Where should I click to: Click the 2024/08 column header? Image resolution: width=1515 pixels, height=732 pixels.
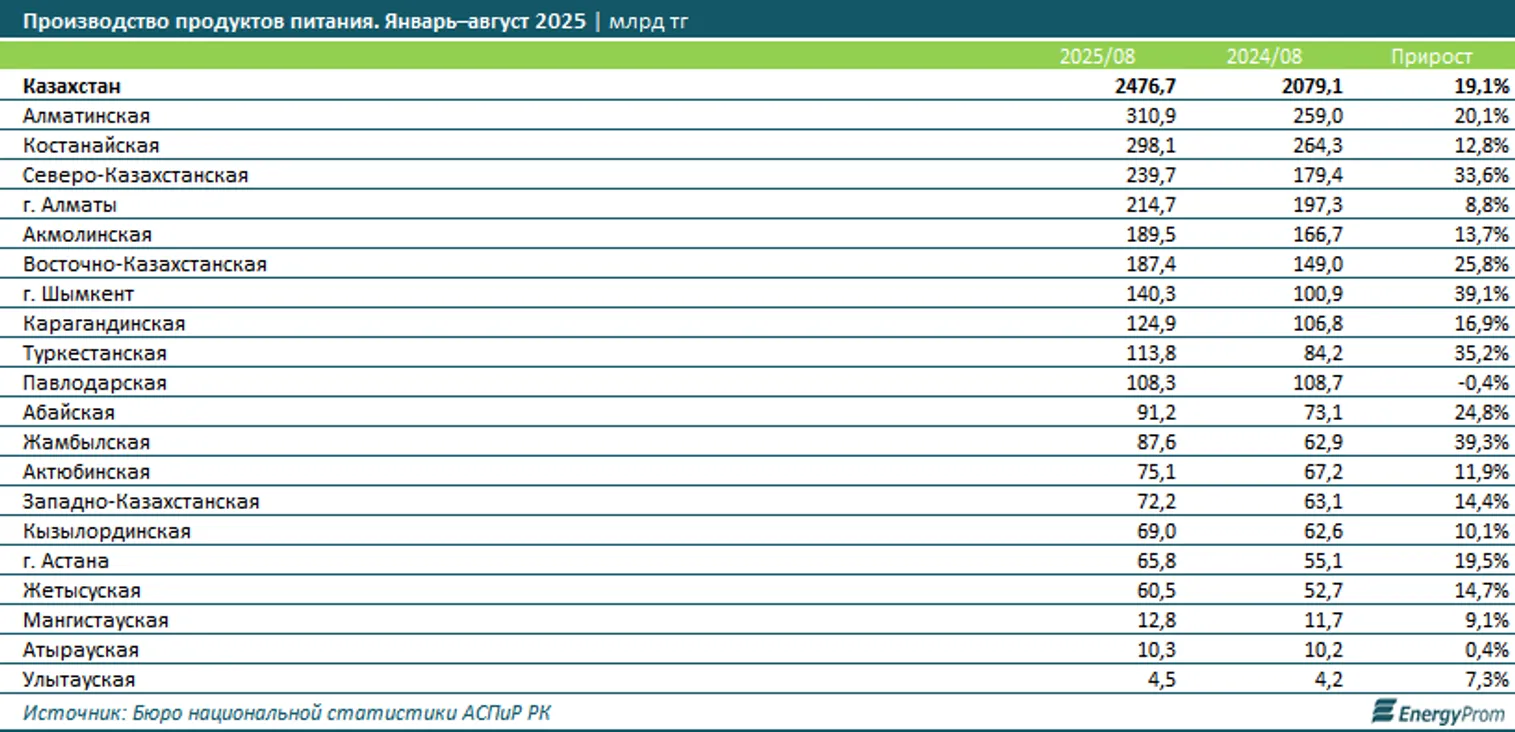pyautogui.click(x=1265, y=57)
